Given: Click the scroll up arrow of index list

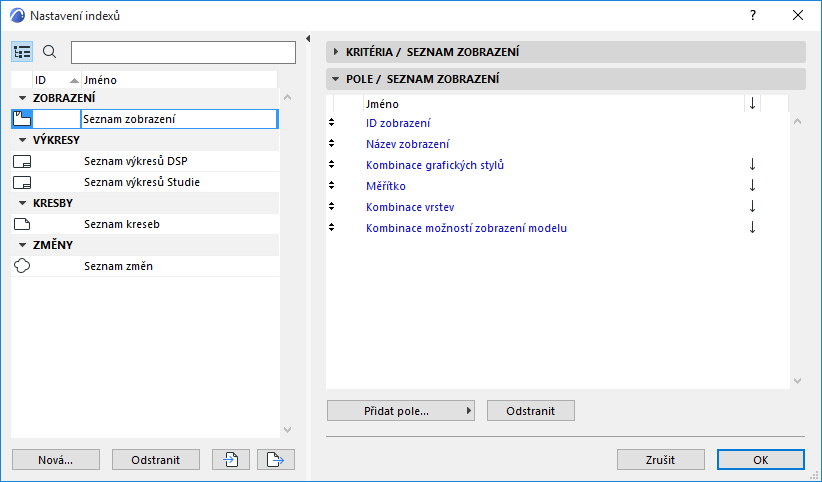Looking at the screenshot, I should 287,97.
